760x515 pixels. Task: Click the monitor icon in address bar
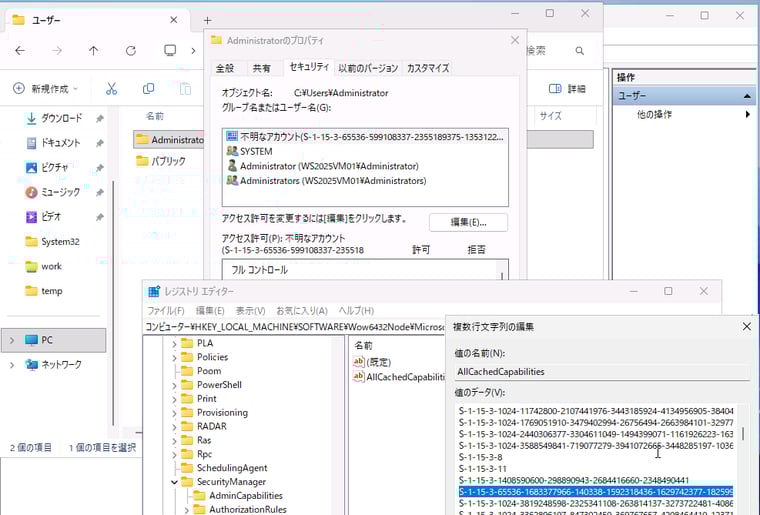click(x=170, y=50)
